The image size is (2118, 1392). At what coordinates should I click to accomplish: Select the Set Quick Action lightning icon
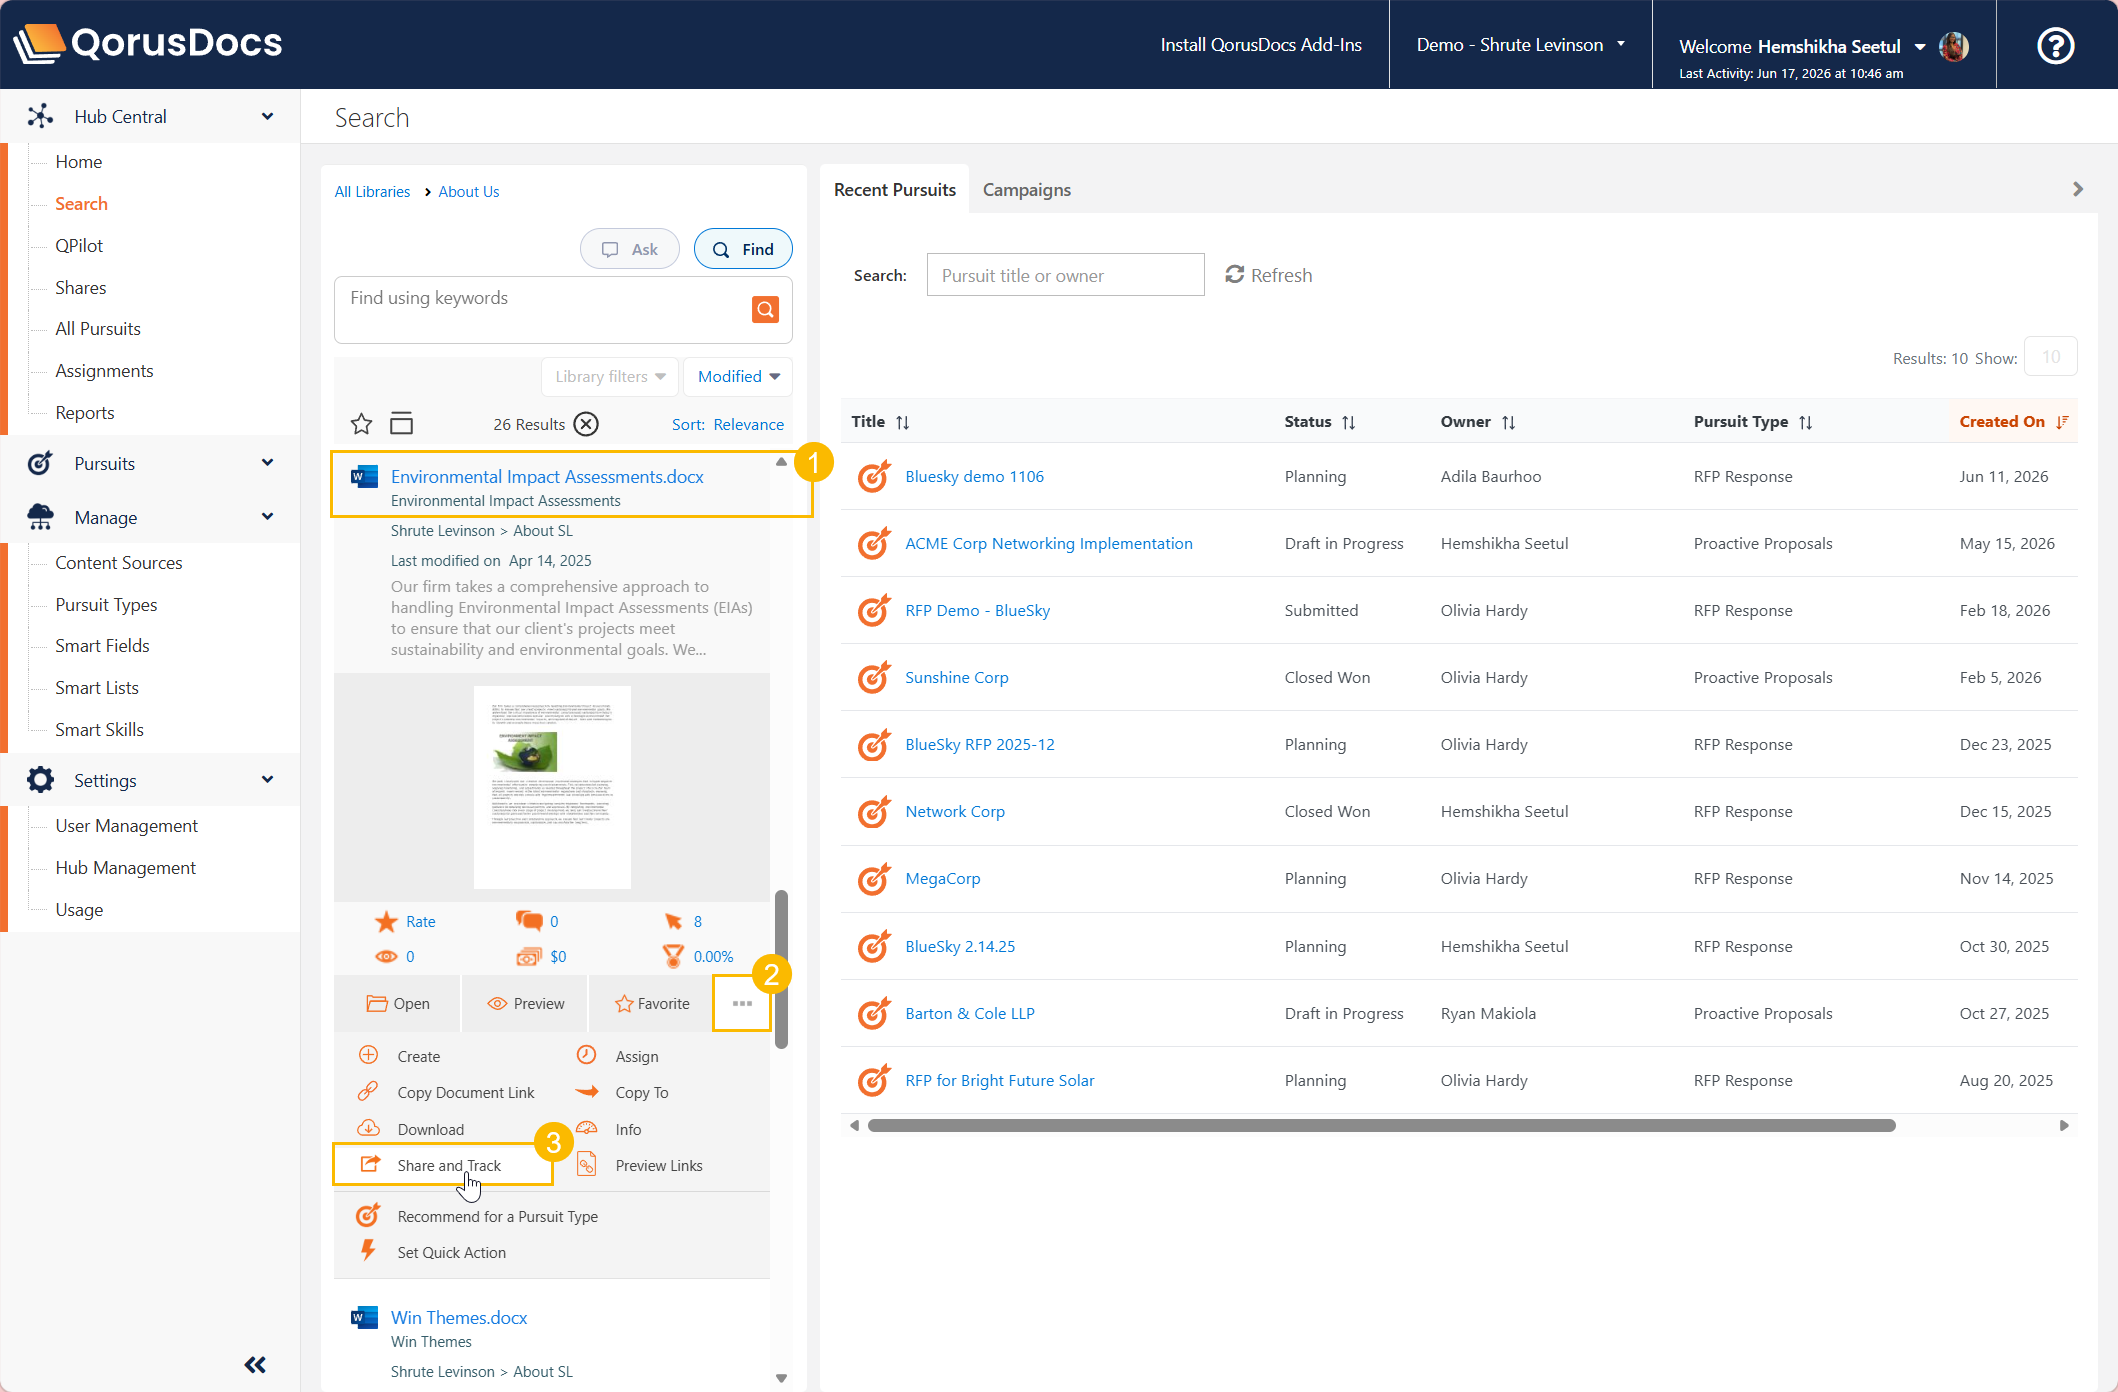368,1251
